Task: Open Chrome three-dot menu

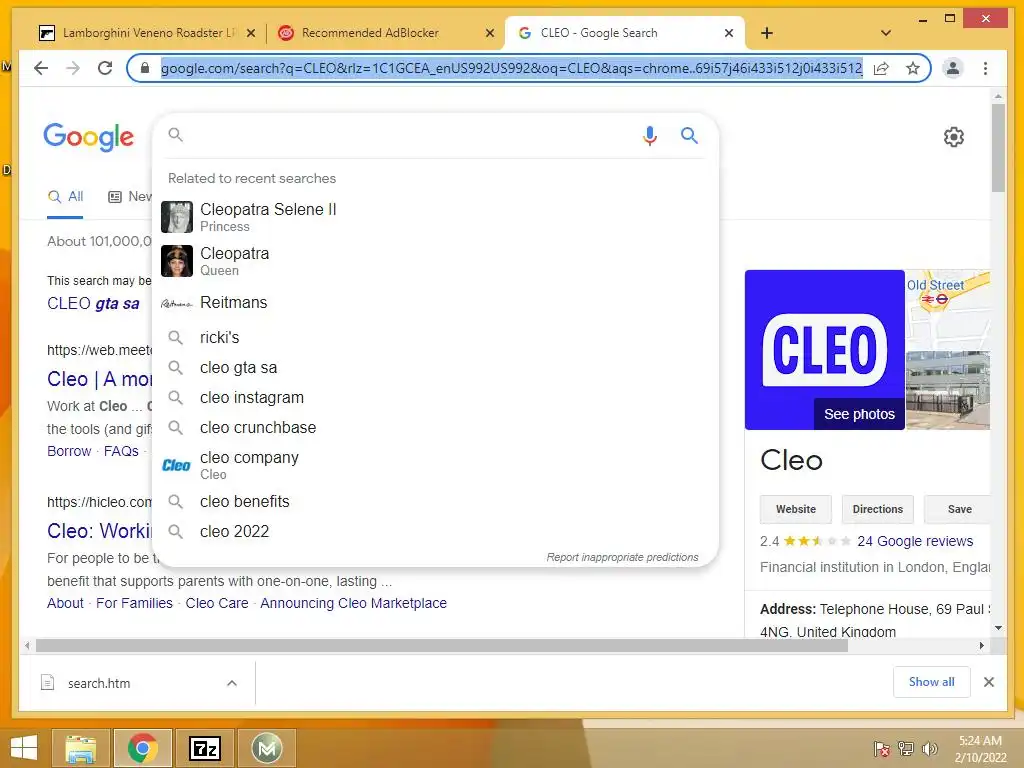Action: tap(985, 68)
